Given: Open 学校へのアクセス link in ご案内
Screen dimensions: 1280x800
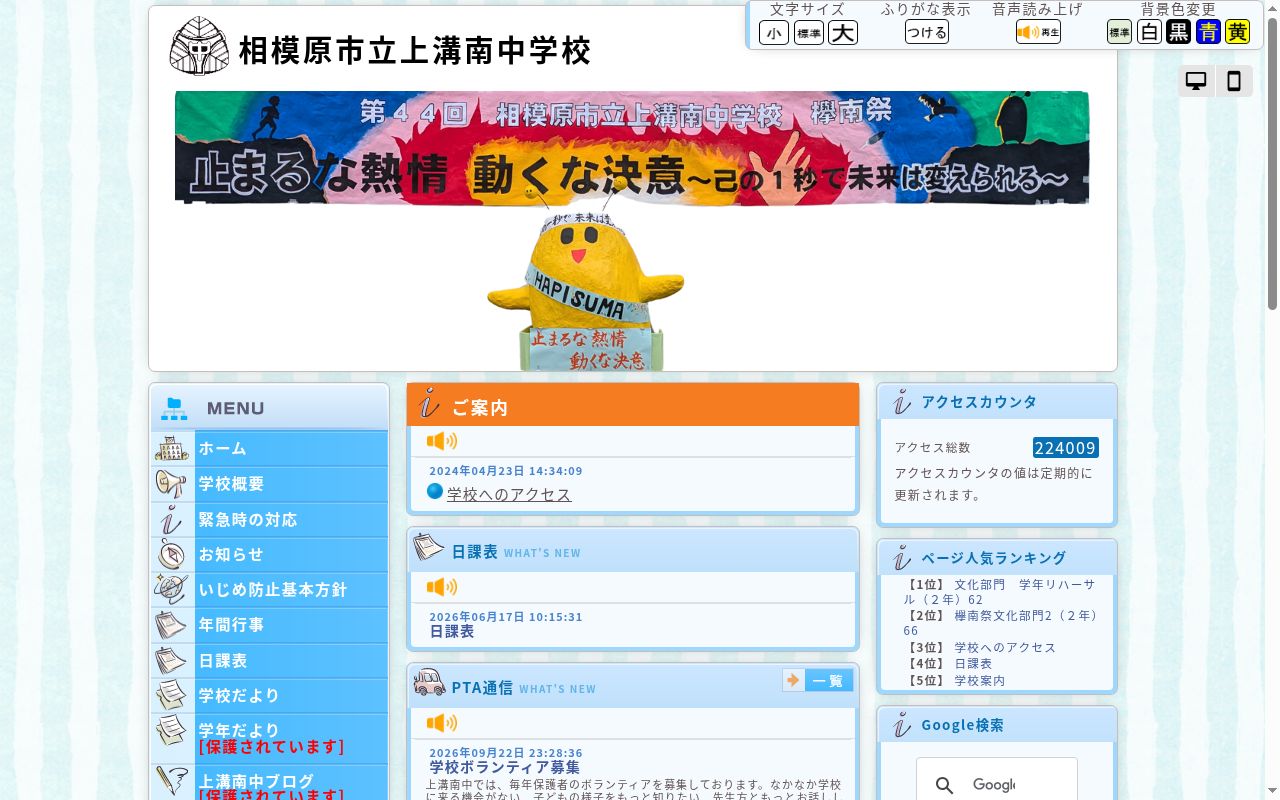Looking at the screenshot, I should tap(509, 494).
